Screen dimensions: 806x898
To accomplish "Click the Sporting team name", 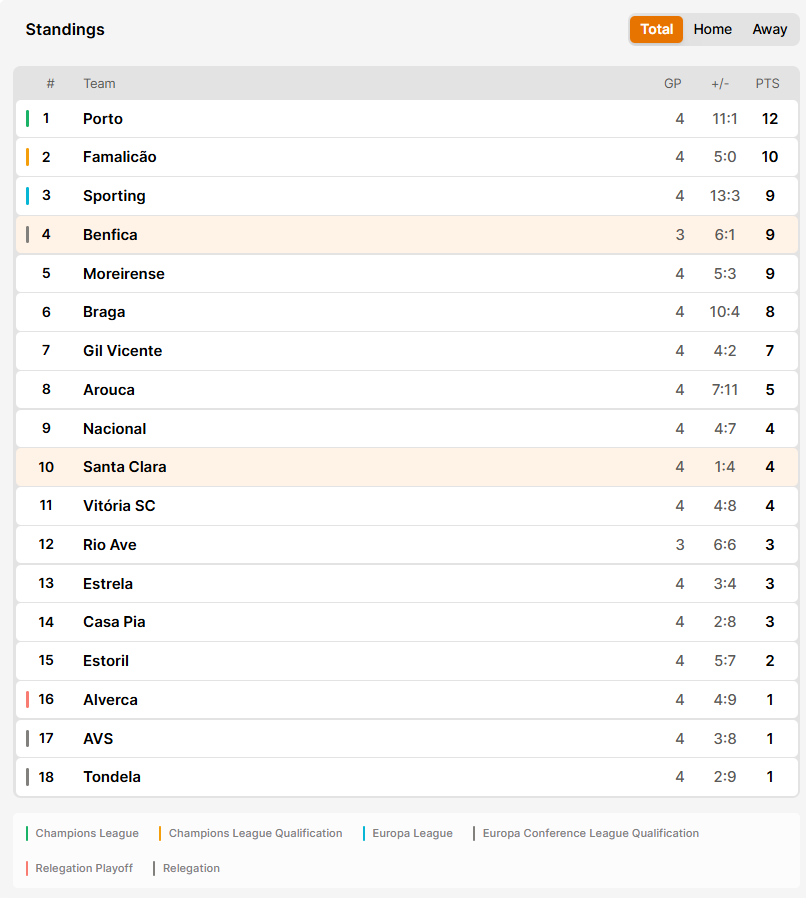I will (x=114, y=196).
